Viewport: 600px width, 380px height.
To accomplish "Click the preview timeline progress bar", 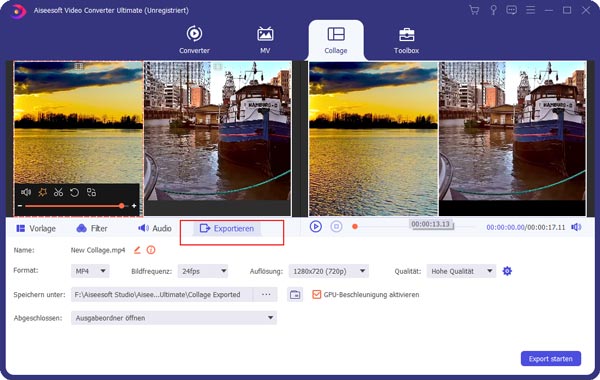I will (x=414, y=227).
